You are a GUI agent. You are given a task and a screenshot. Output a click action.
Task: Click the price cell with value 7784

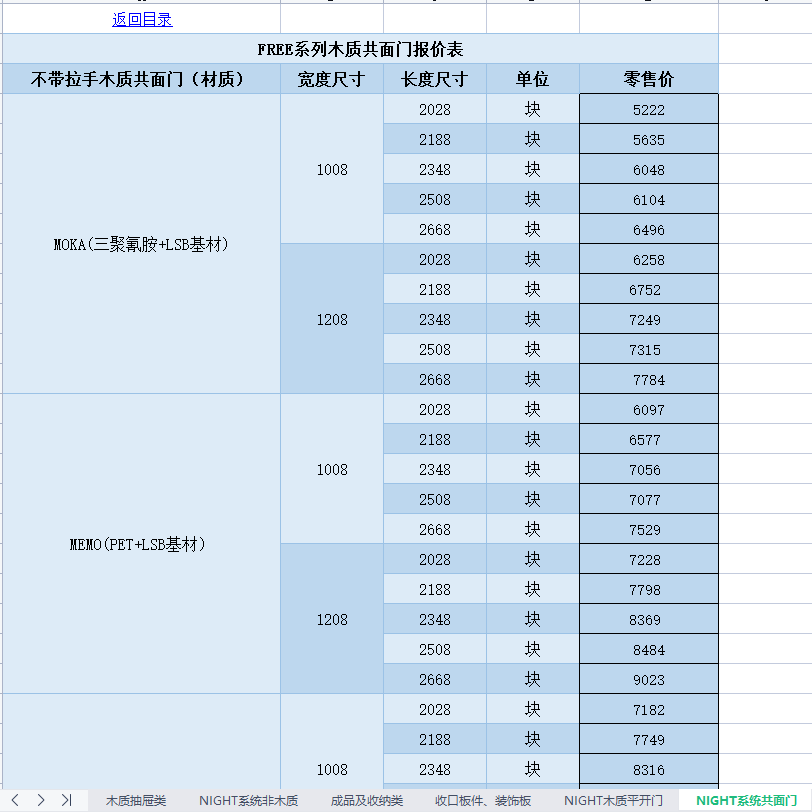(x=648, y=380)
